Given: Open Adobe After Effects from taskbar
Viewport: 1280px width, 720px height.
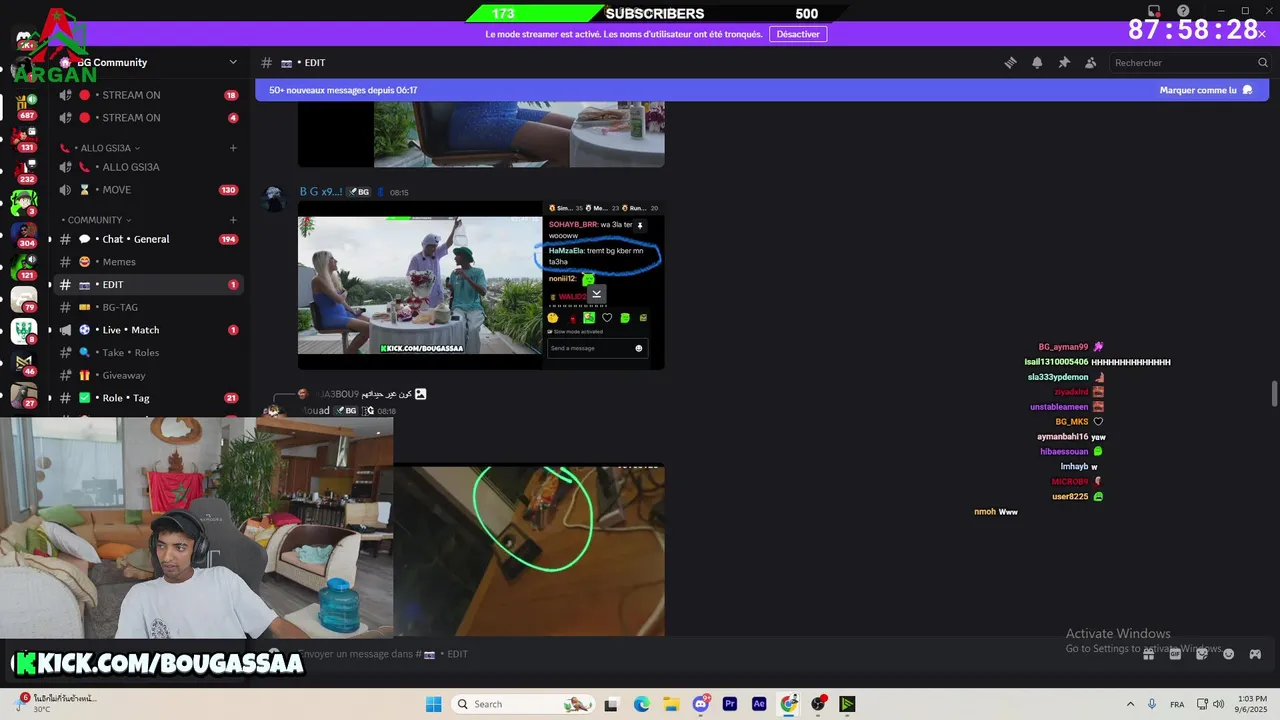Looking at the screenshot, I should pyautogui.click(x=759, y=704).
